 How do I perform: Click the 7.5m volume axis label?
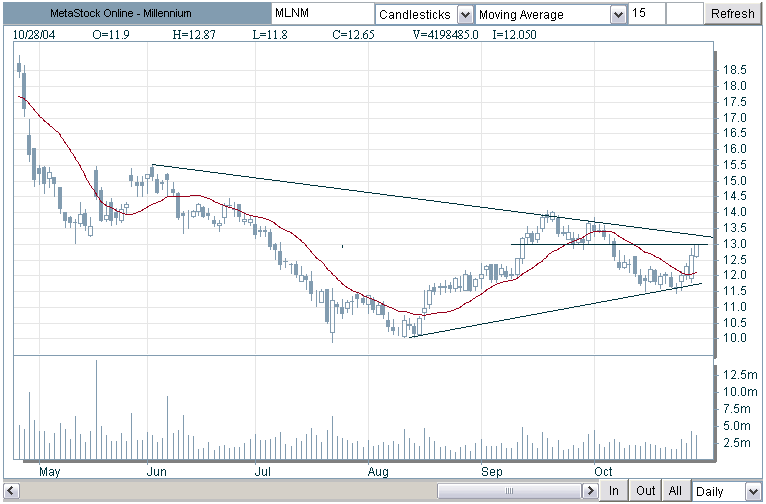737,409
